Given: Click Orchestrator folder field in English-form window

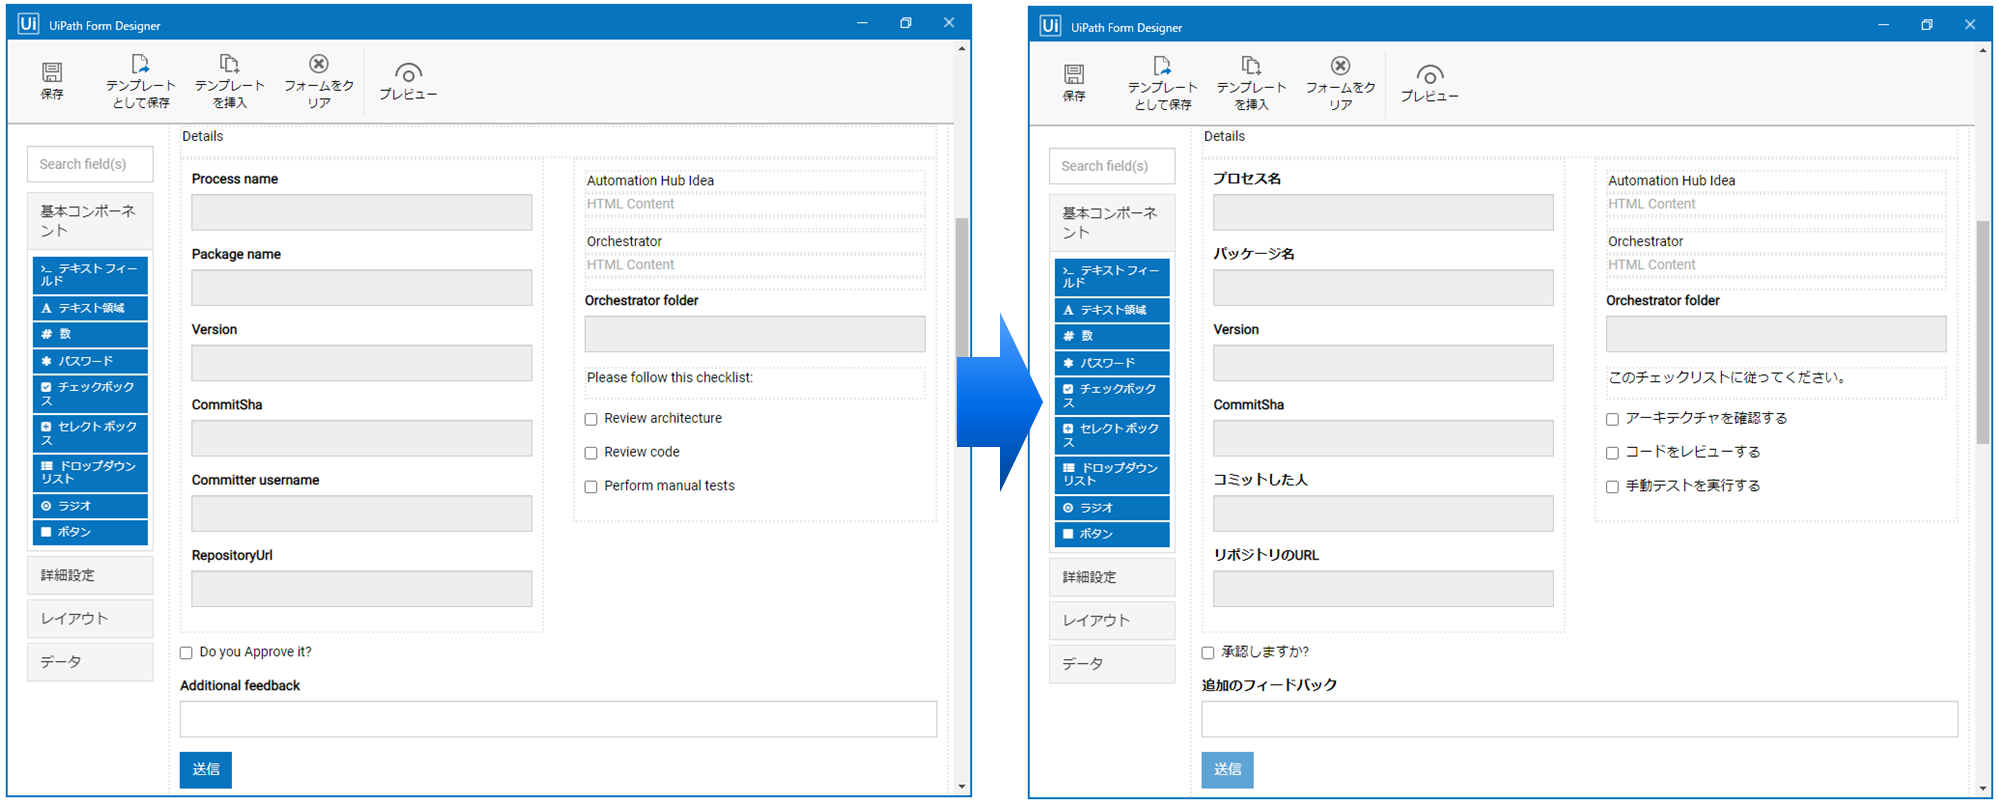Looking at the screenshot, I should pos(755,334).
